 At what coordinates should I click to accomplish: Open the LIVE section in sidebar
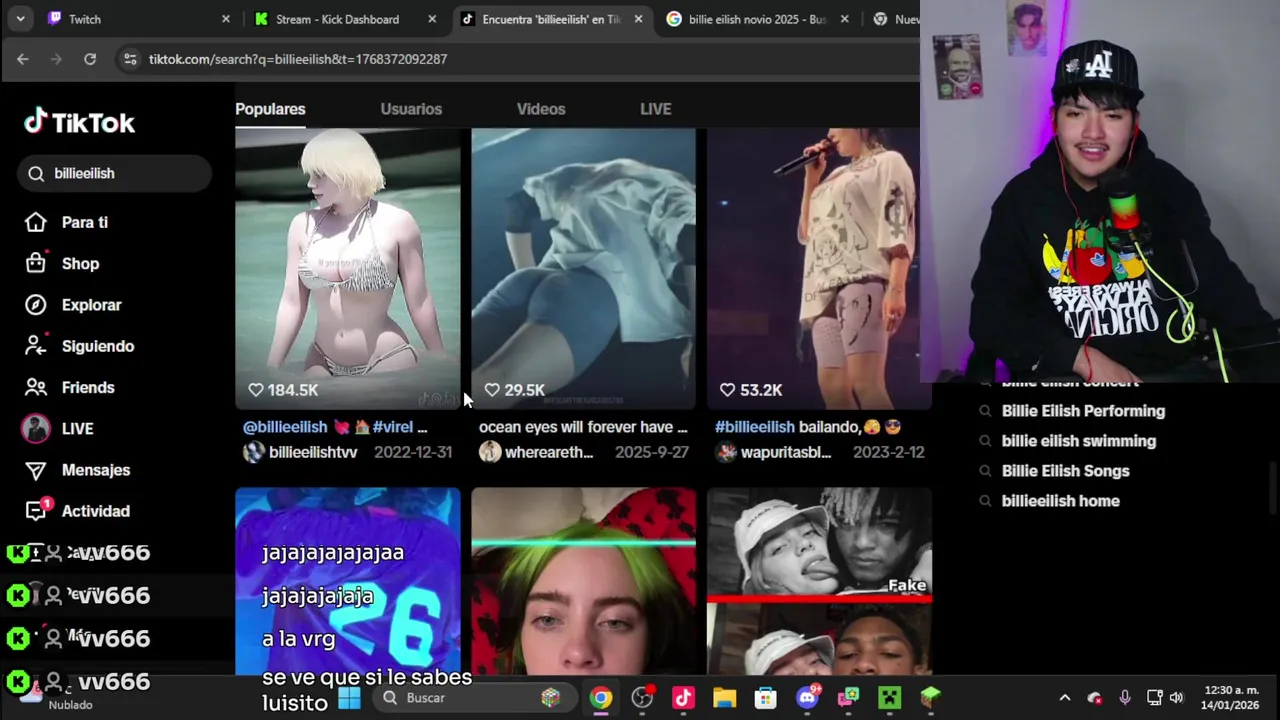click(58, 428)
